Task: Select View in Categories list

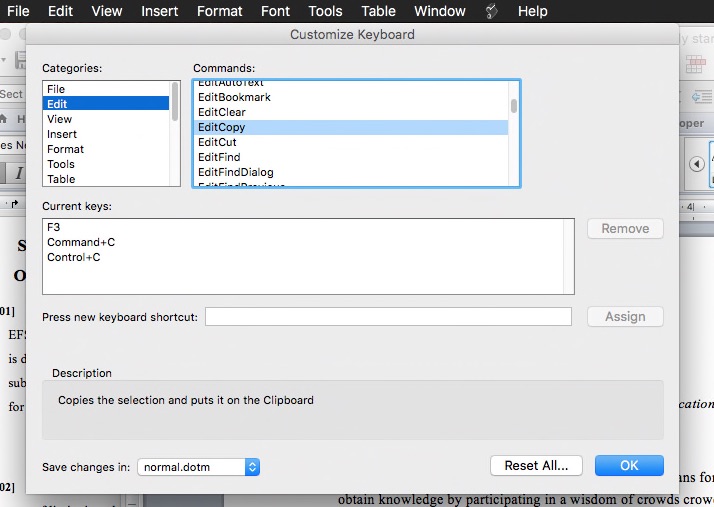Action: click(x=106, y=119)
